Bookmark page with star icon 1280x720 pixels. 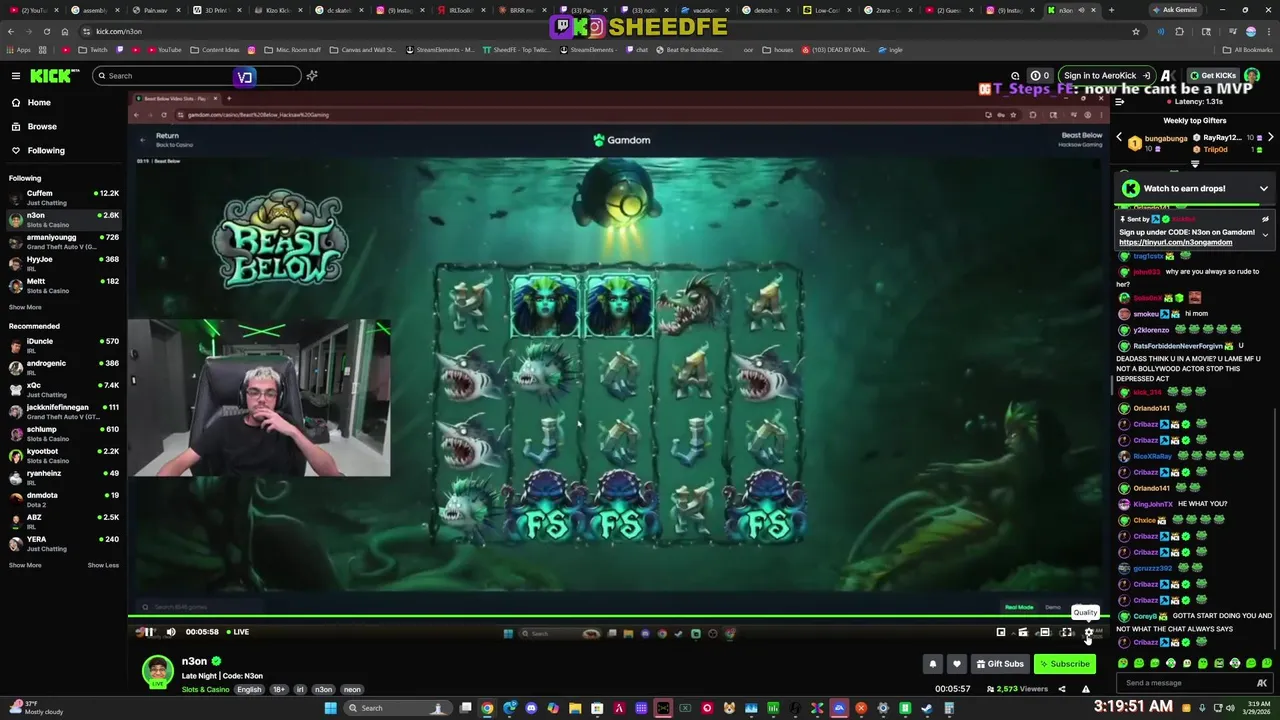[x=1136, y=31]
